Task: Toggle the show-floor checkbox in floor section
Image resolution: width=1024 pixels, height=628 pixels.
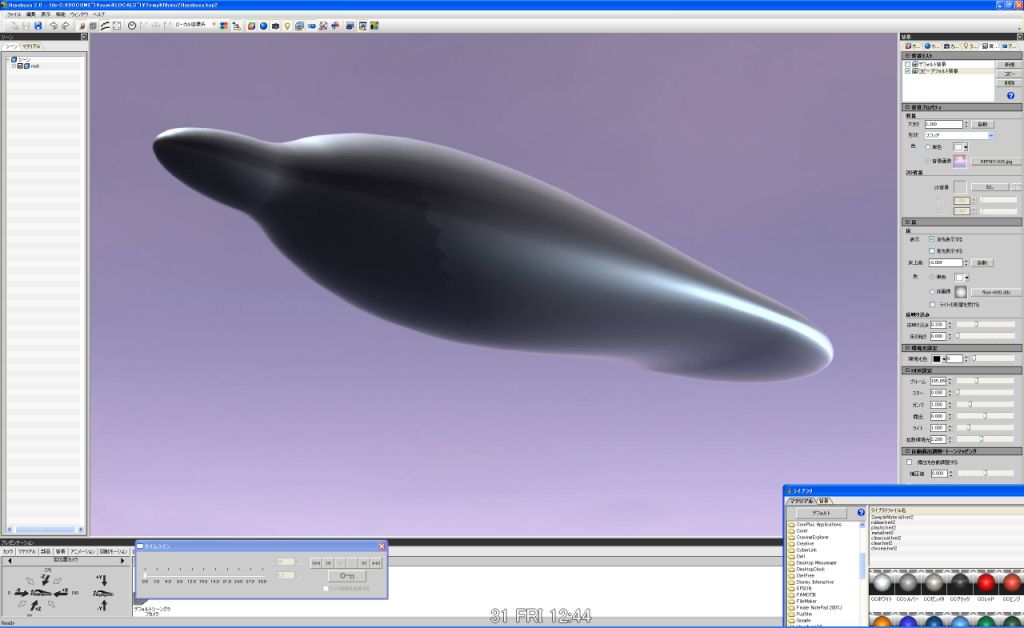Action: pyautogui.click(x=932, y=239)
